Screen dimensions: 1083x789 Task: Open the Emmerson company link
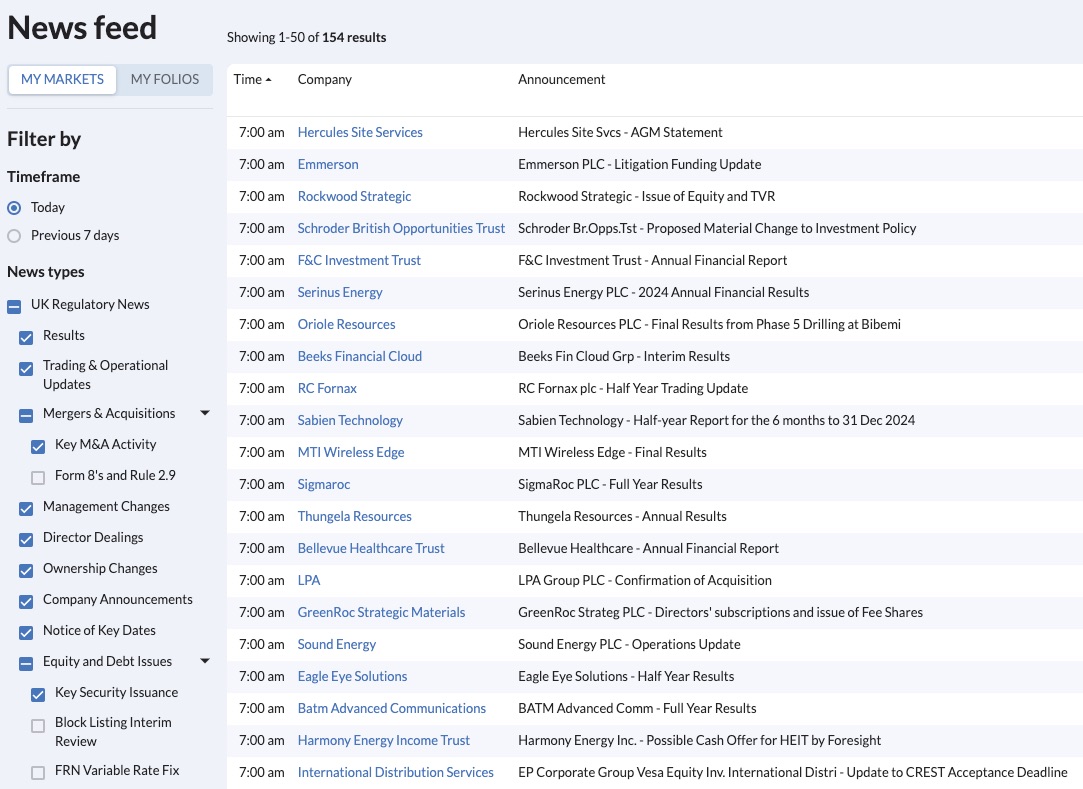pyautogui.click(x=328, y=164)
